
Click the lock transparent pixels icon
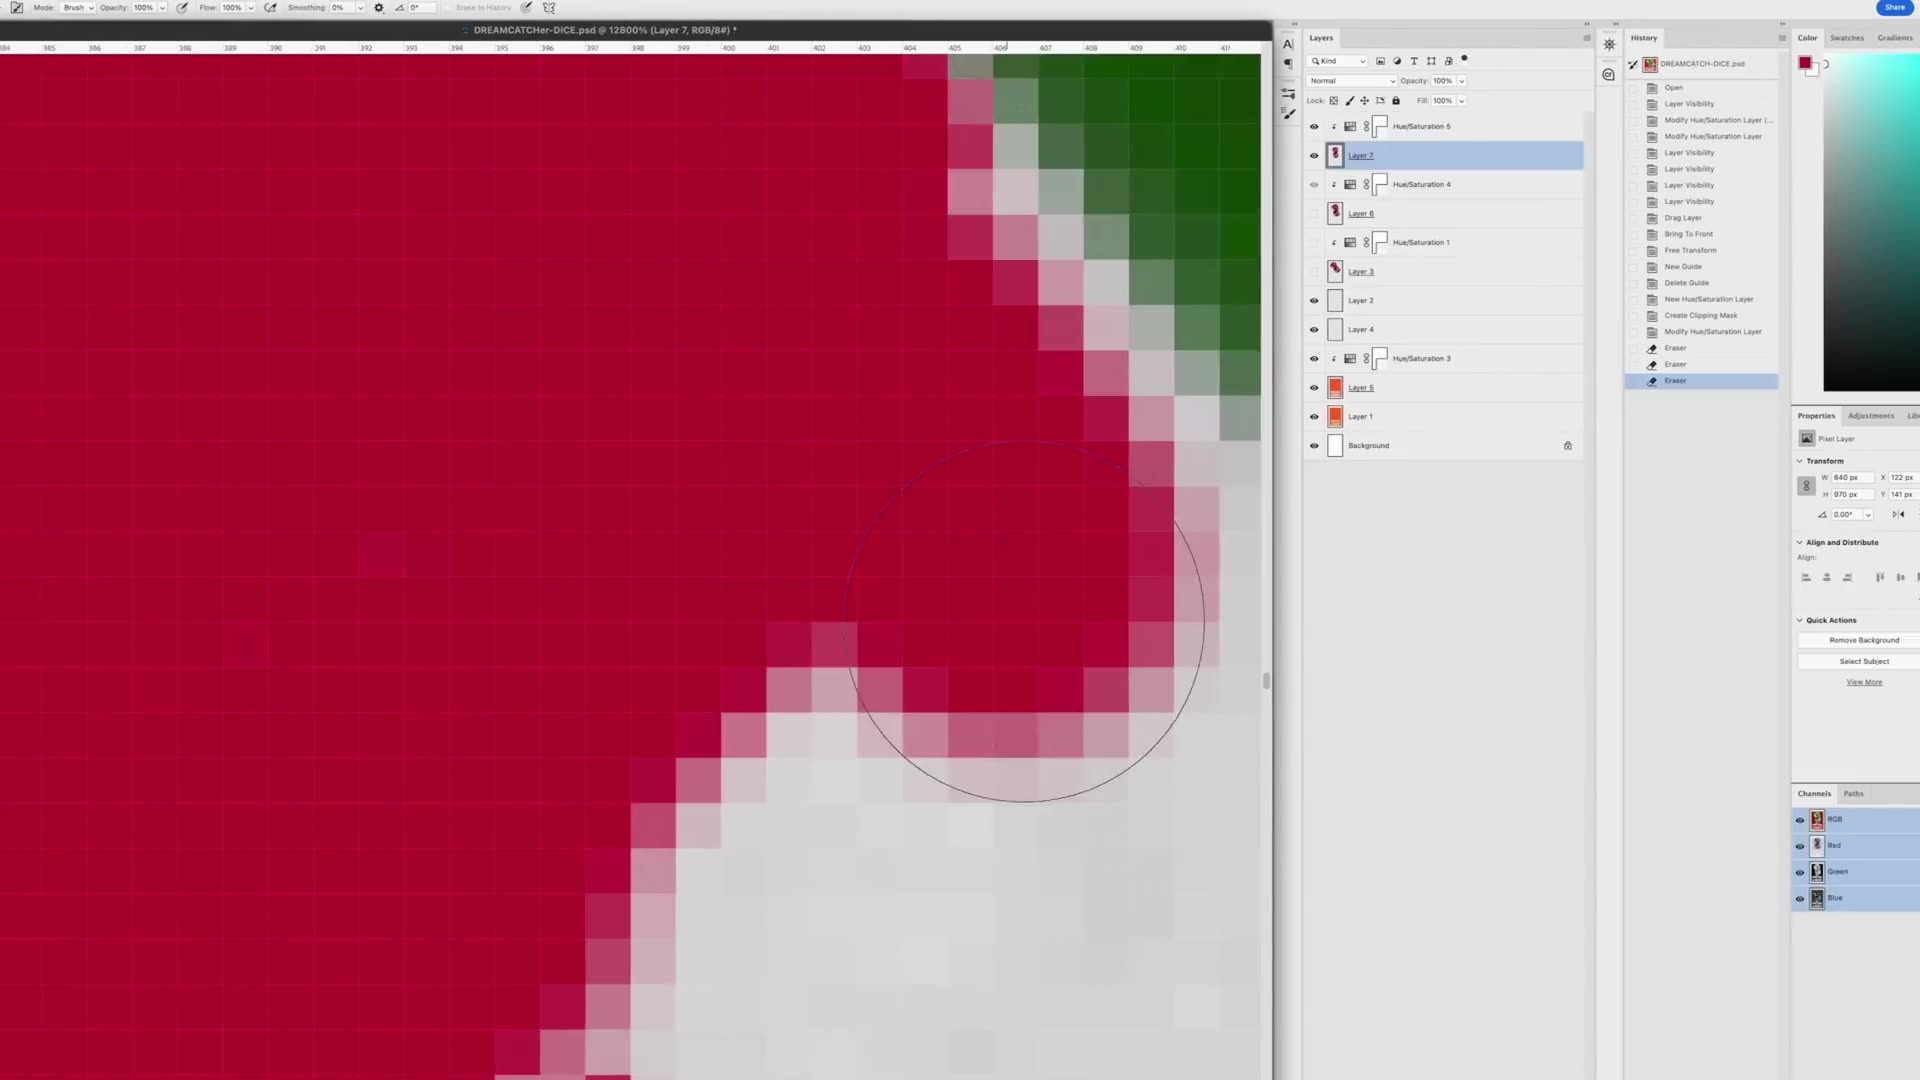(1334, 101)
